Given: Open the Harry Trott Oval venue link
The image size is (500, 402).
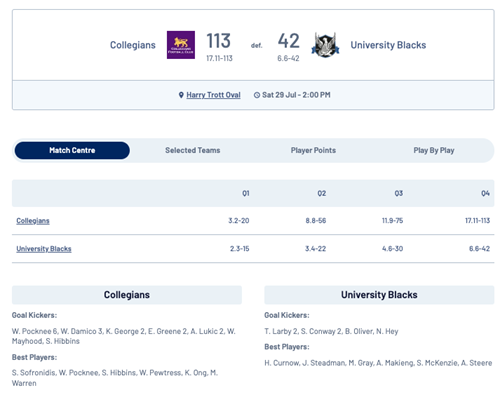Looking at the screenshot, I should (x=213, y=95).
